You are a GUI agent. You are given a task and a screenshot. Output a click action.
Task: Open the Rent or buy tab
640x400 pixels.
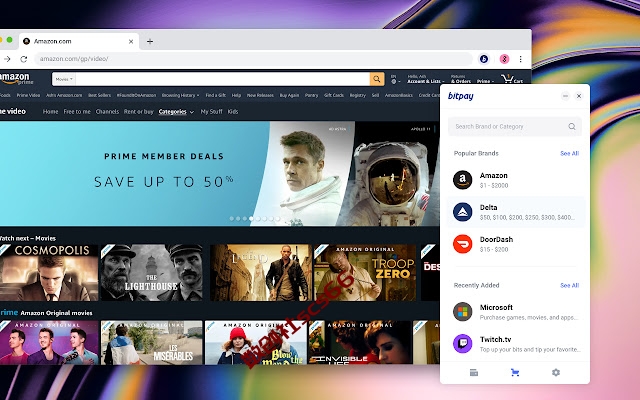pos(139,111)
